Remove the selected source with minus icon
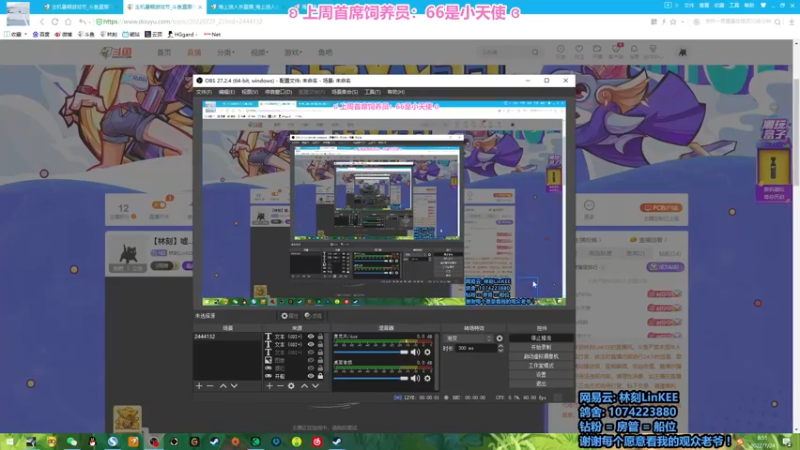Screen dimensions: 800x450 (x=280, y=386)
